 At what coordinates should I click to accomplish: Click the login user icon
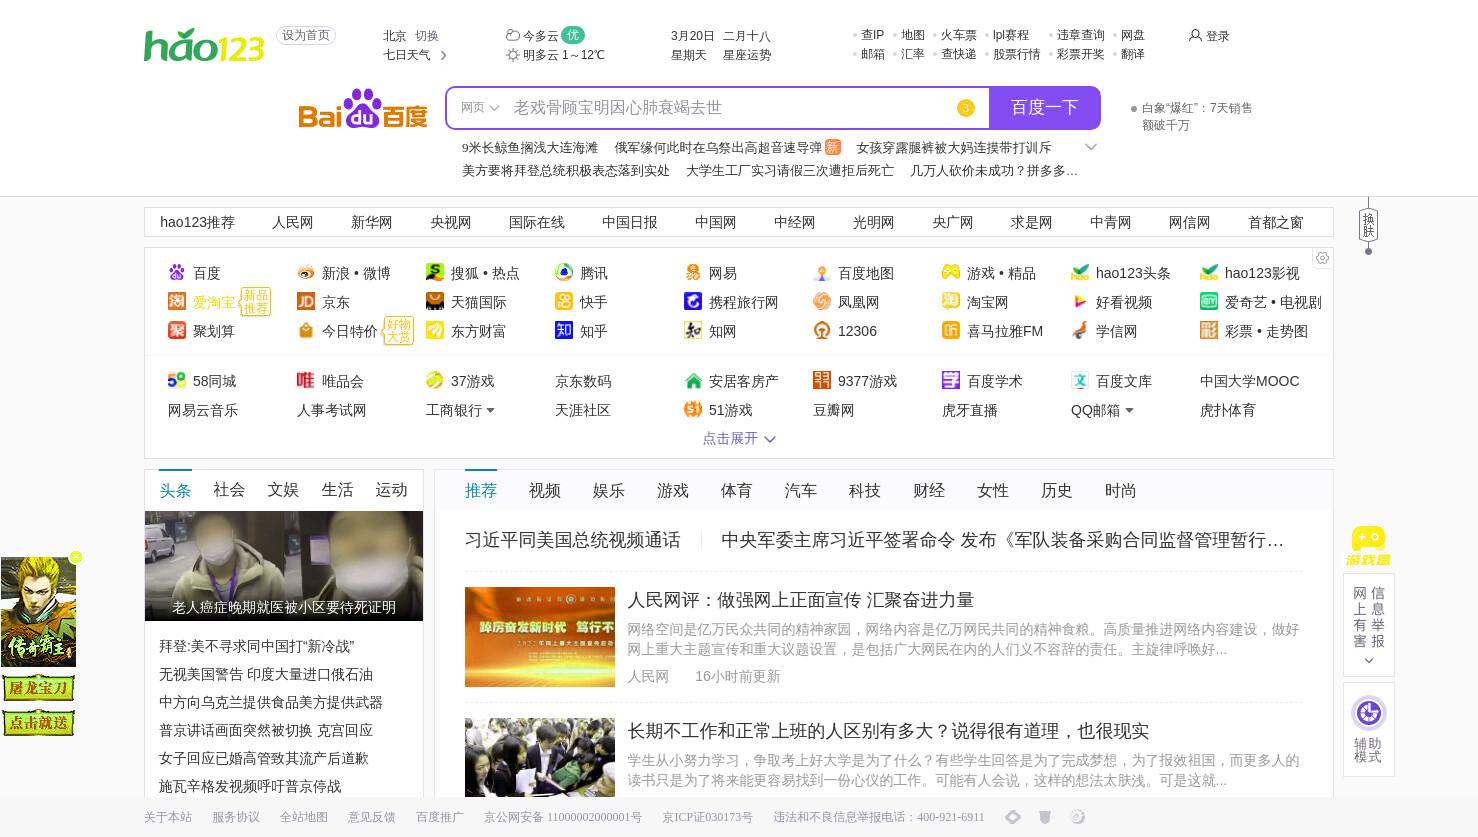[1195, 35]
